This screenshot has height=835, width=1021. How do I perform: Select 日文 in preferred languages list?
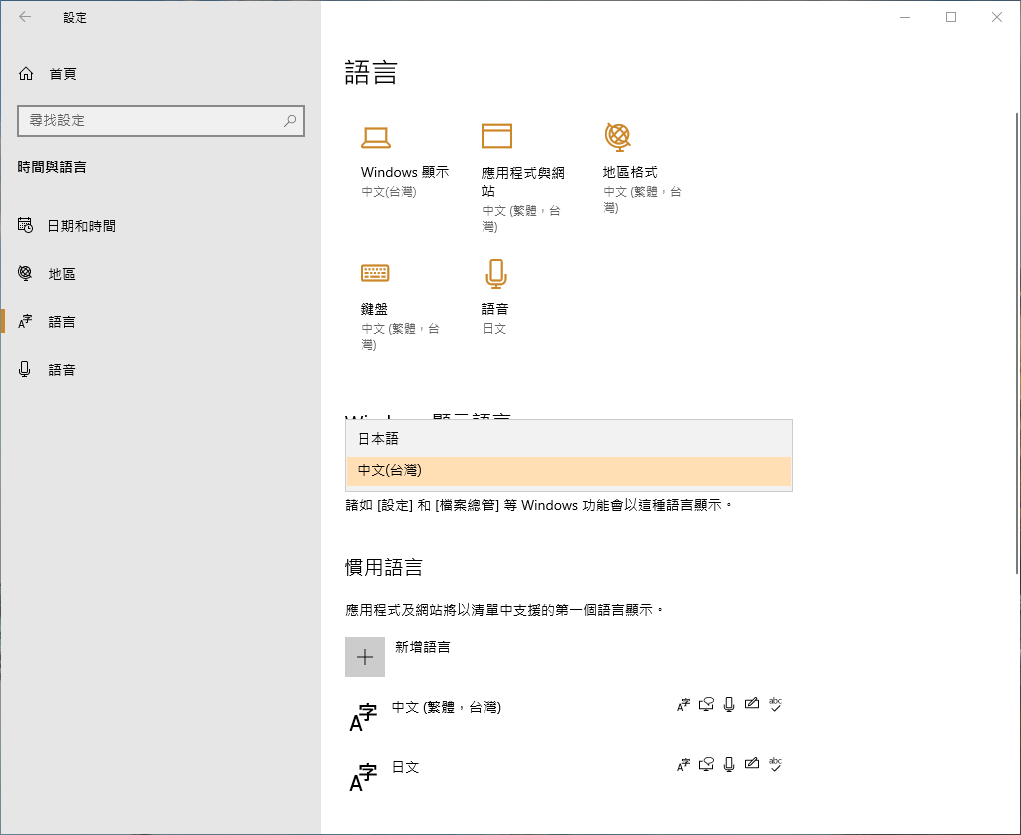(x=405, y=768)
